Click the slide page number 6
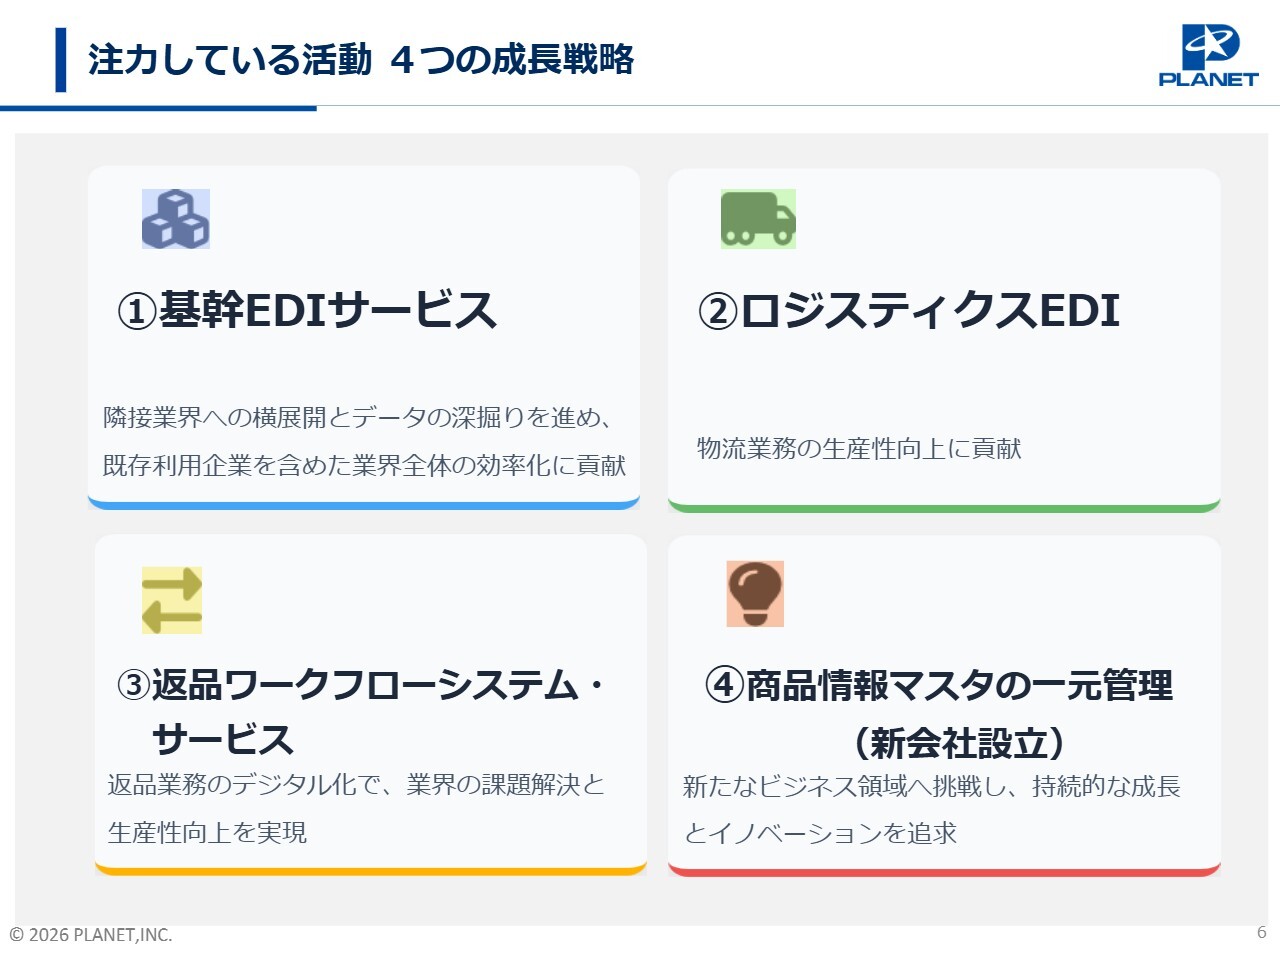The height and width of the screenshot is (960, 1280). click(1261, 932)
